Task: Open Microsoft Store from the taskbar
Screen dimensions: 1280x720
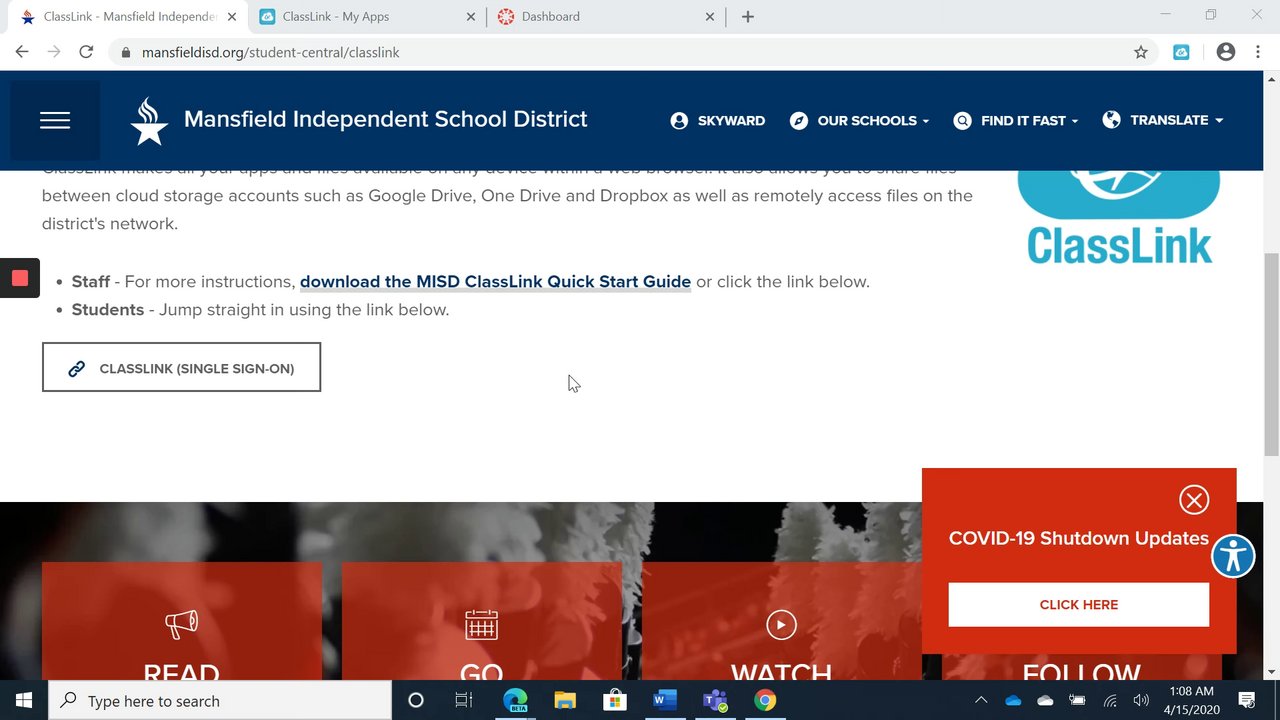Action: [x=615, y=701]
